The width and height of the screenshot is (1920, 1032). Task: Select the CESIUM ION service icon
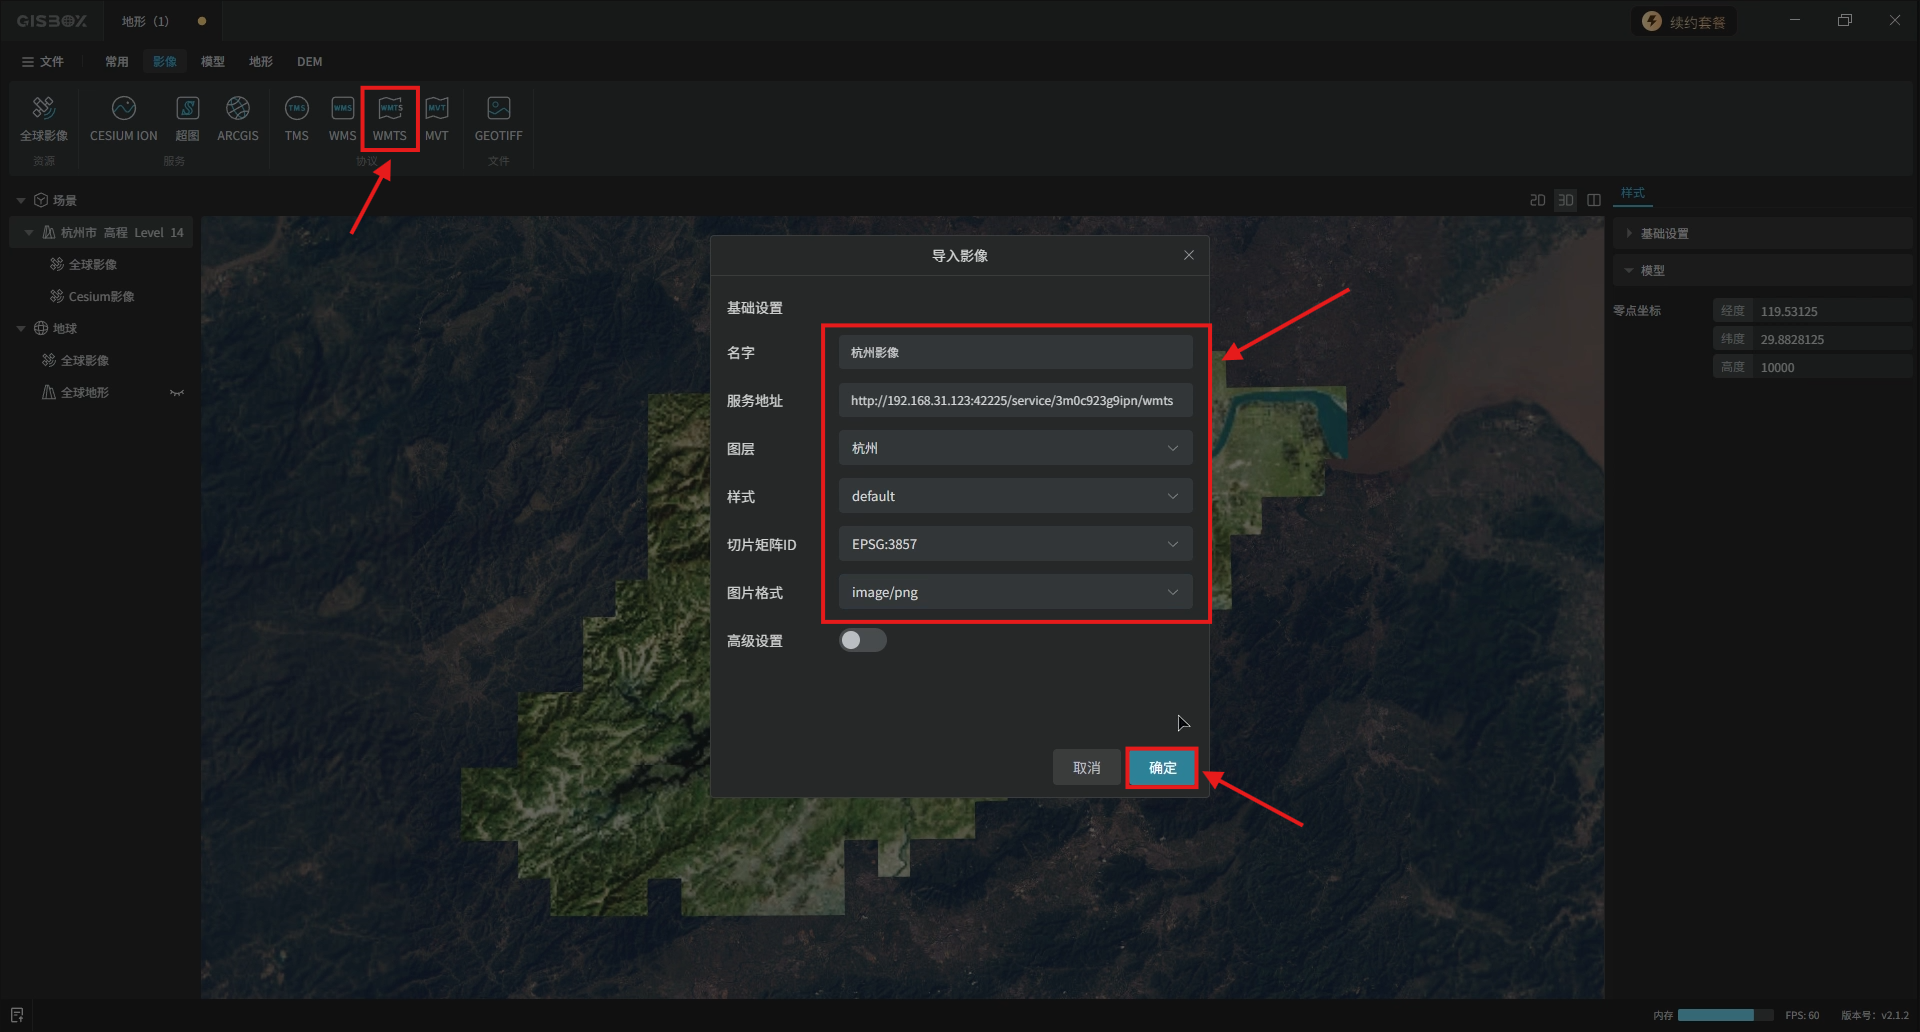pos(123,118)
